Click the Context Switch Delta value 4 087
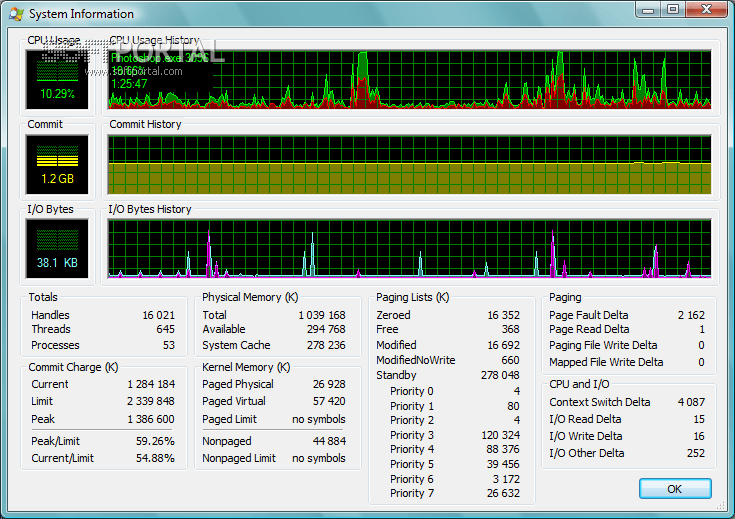 point(691,402)
